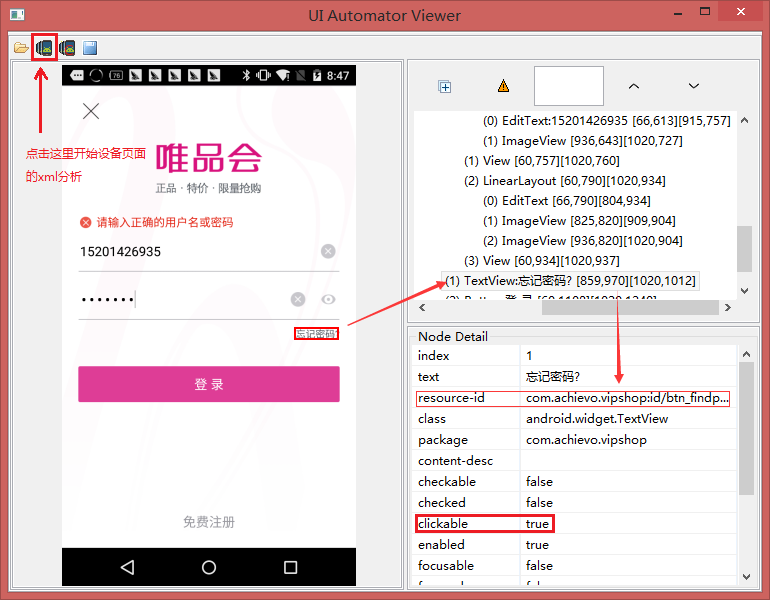
Task: Go to previous search result with up chevron
Action: 633,87
